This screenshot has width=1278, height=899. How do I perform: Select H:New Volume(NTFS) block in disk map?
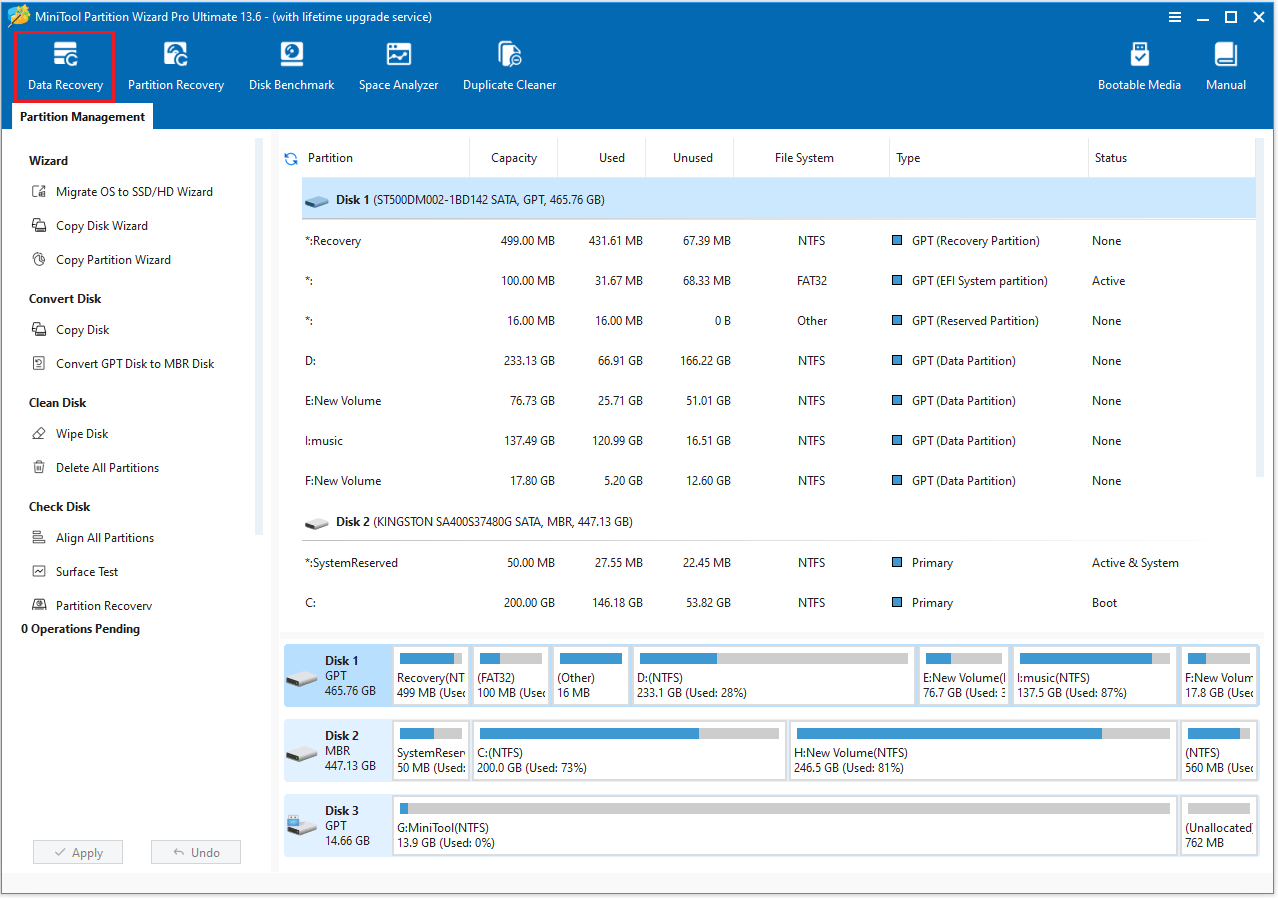pos(983,750)
